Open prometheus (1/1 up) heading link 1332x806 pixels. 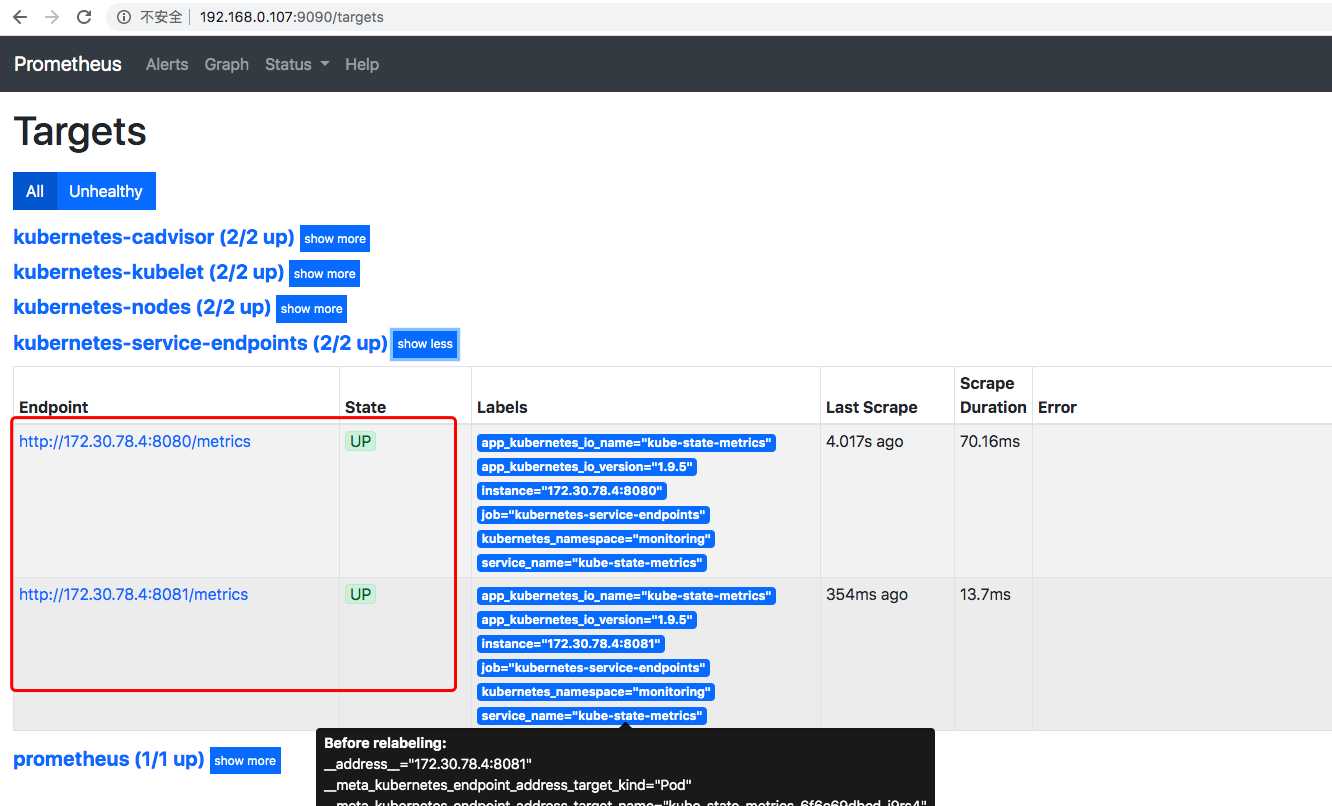pyautogui.click(x=109, y=759)
